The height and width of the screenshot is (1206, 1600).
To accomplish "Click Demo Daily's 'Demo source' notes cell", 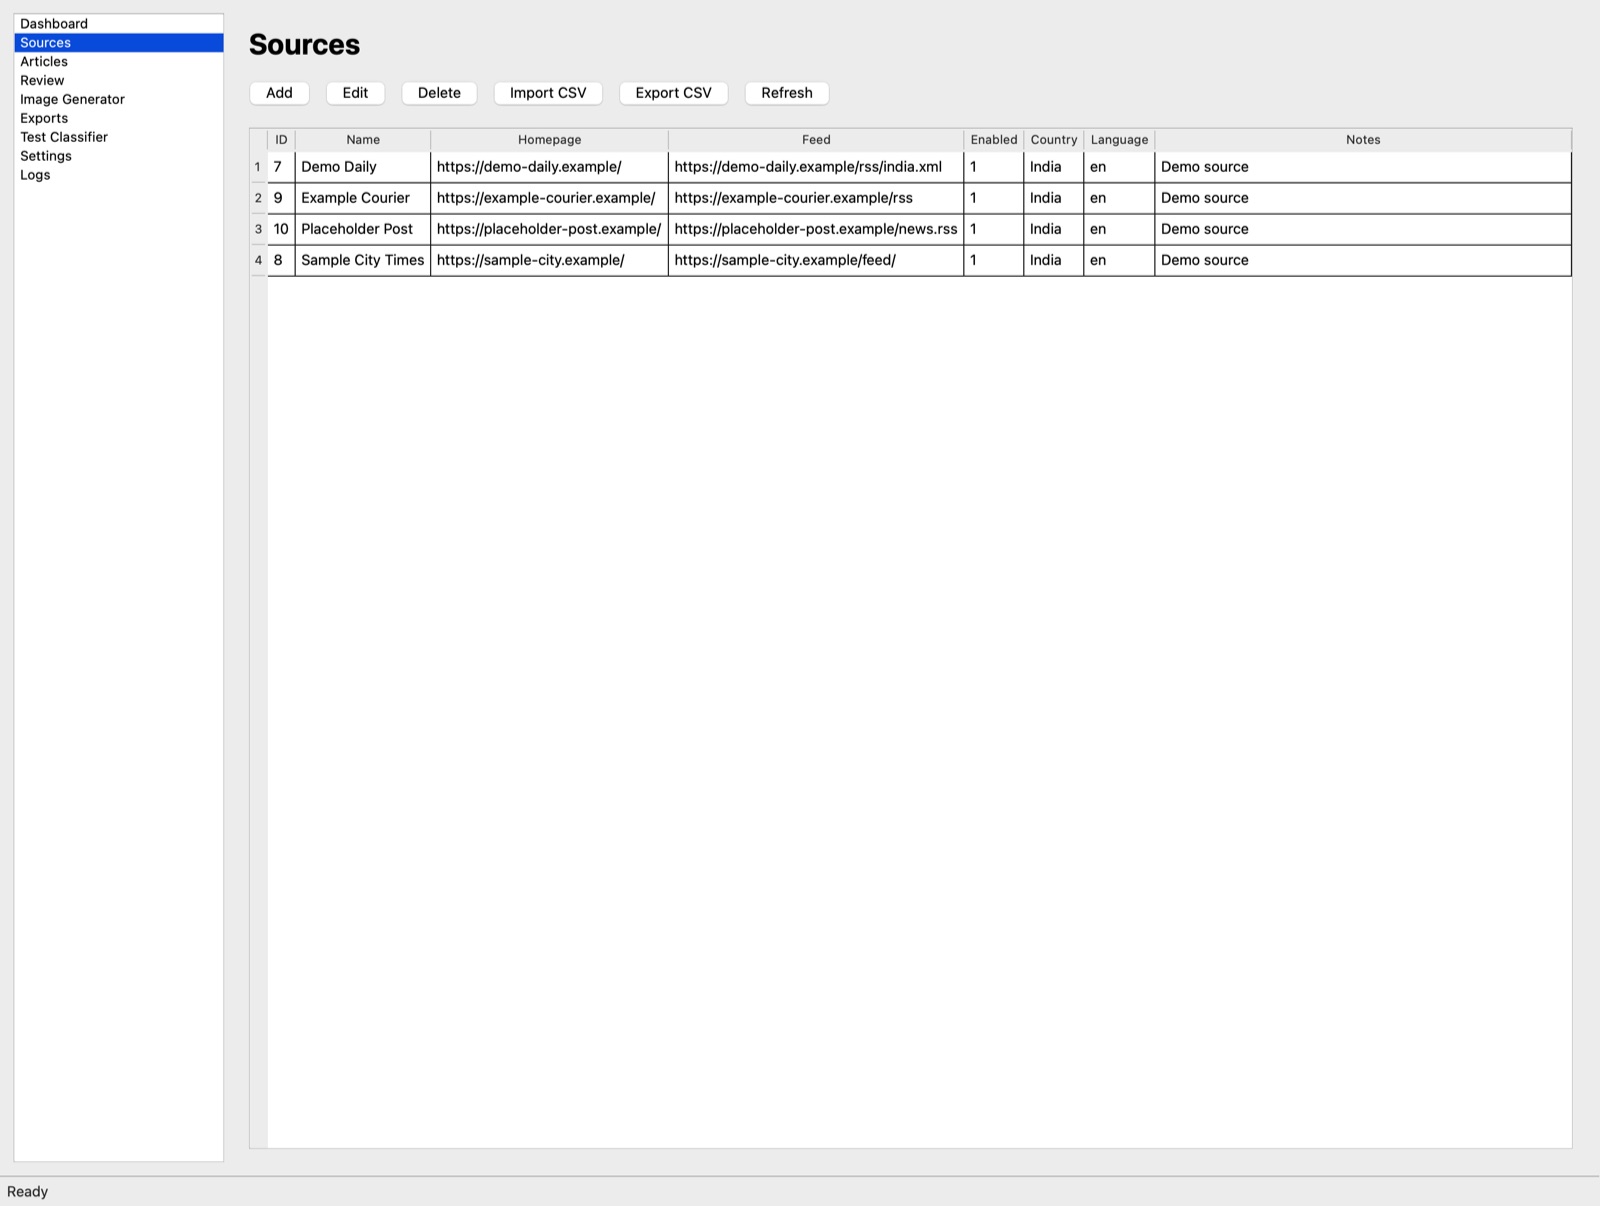I will coord(1363,167).
